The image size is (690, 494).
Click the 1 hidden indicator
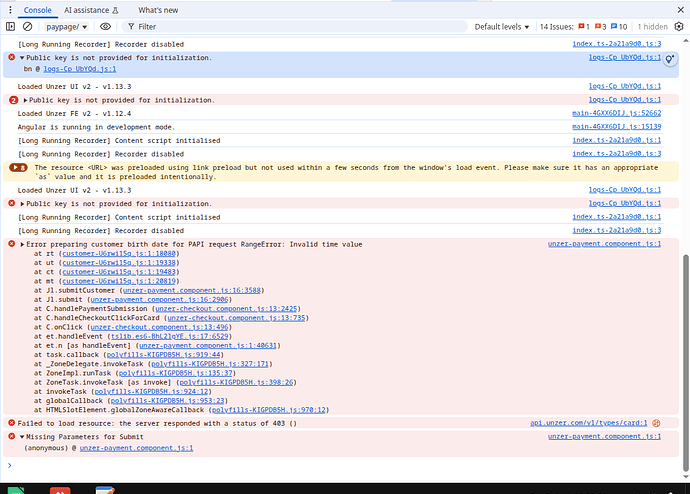coord(653,27)
